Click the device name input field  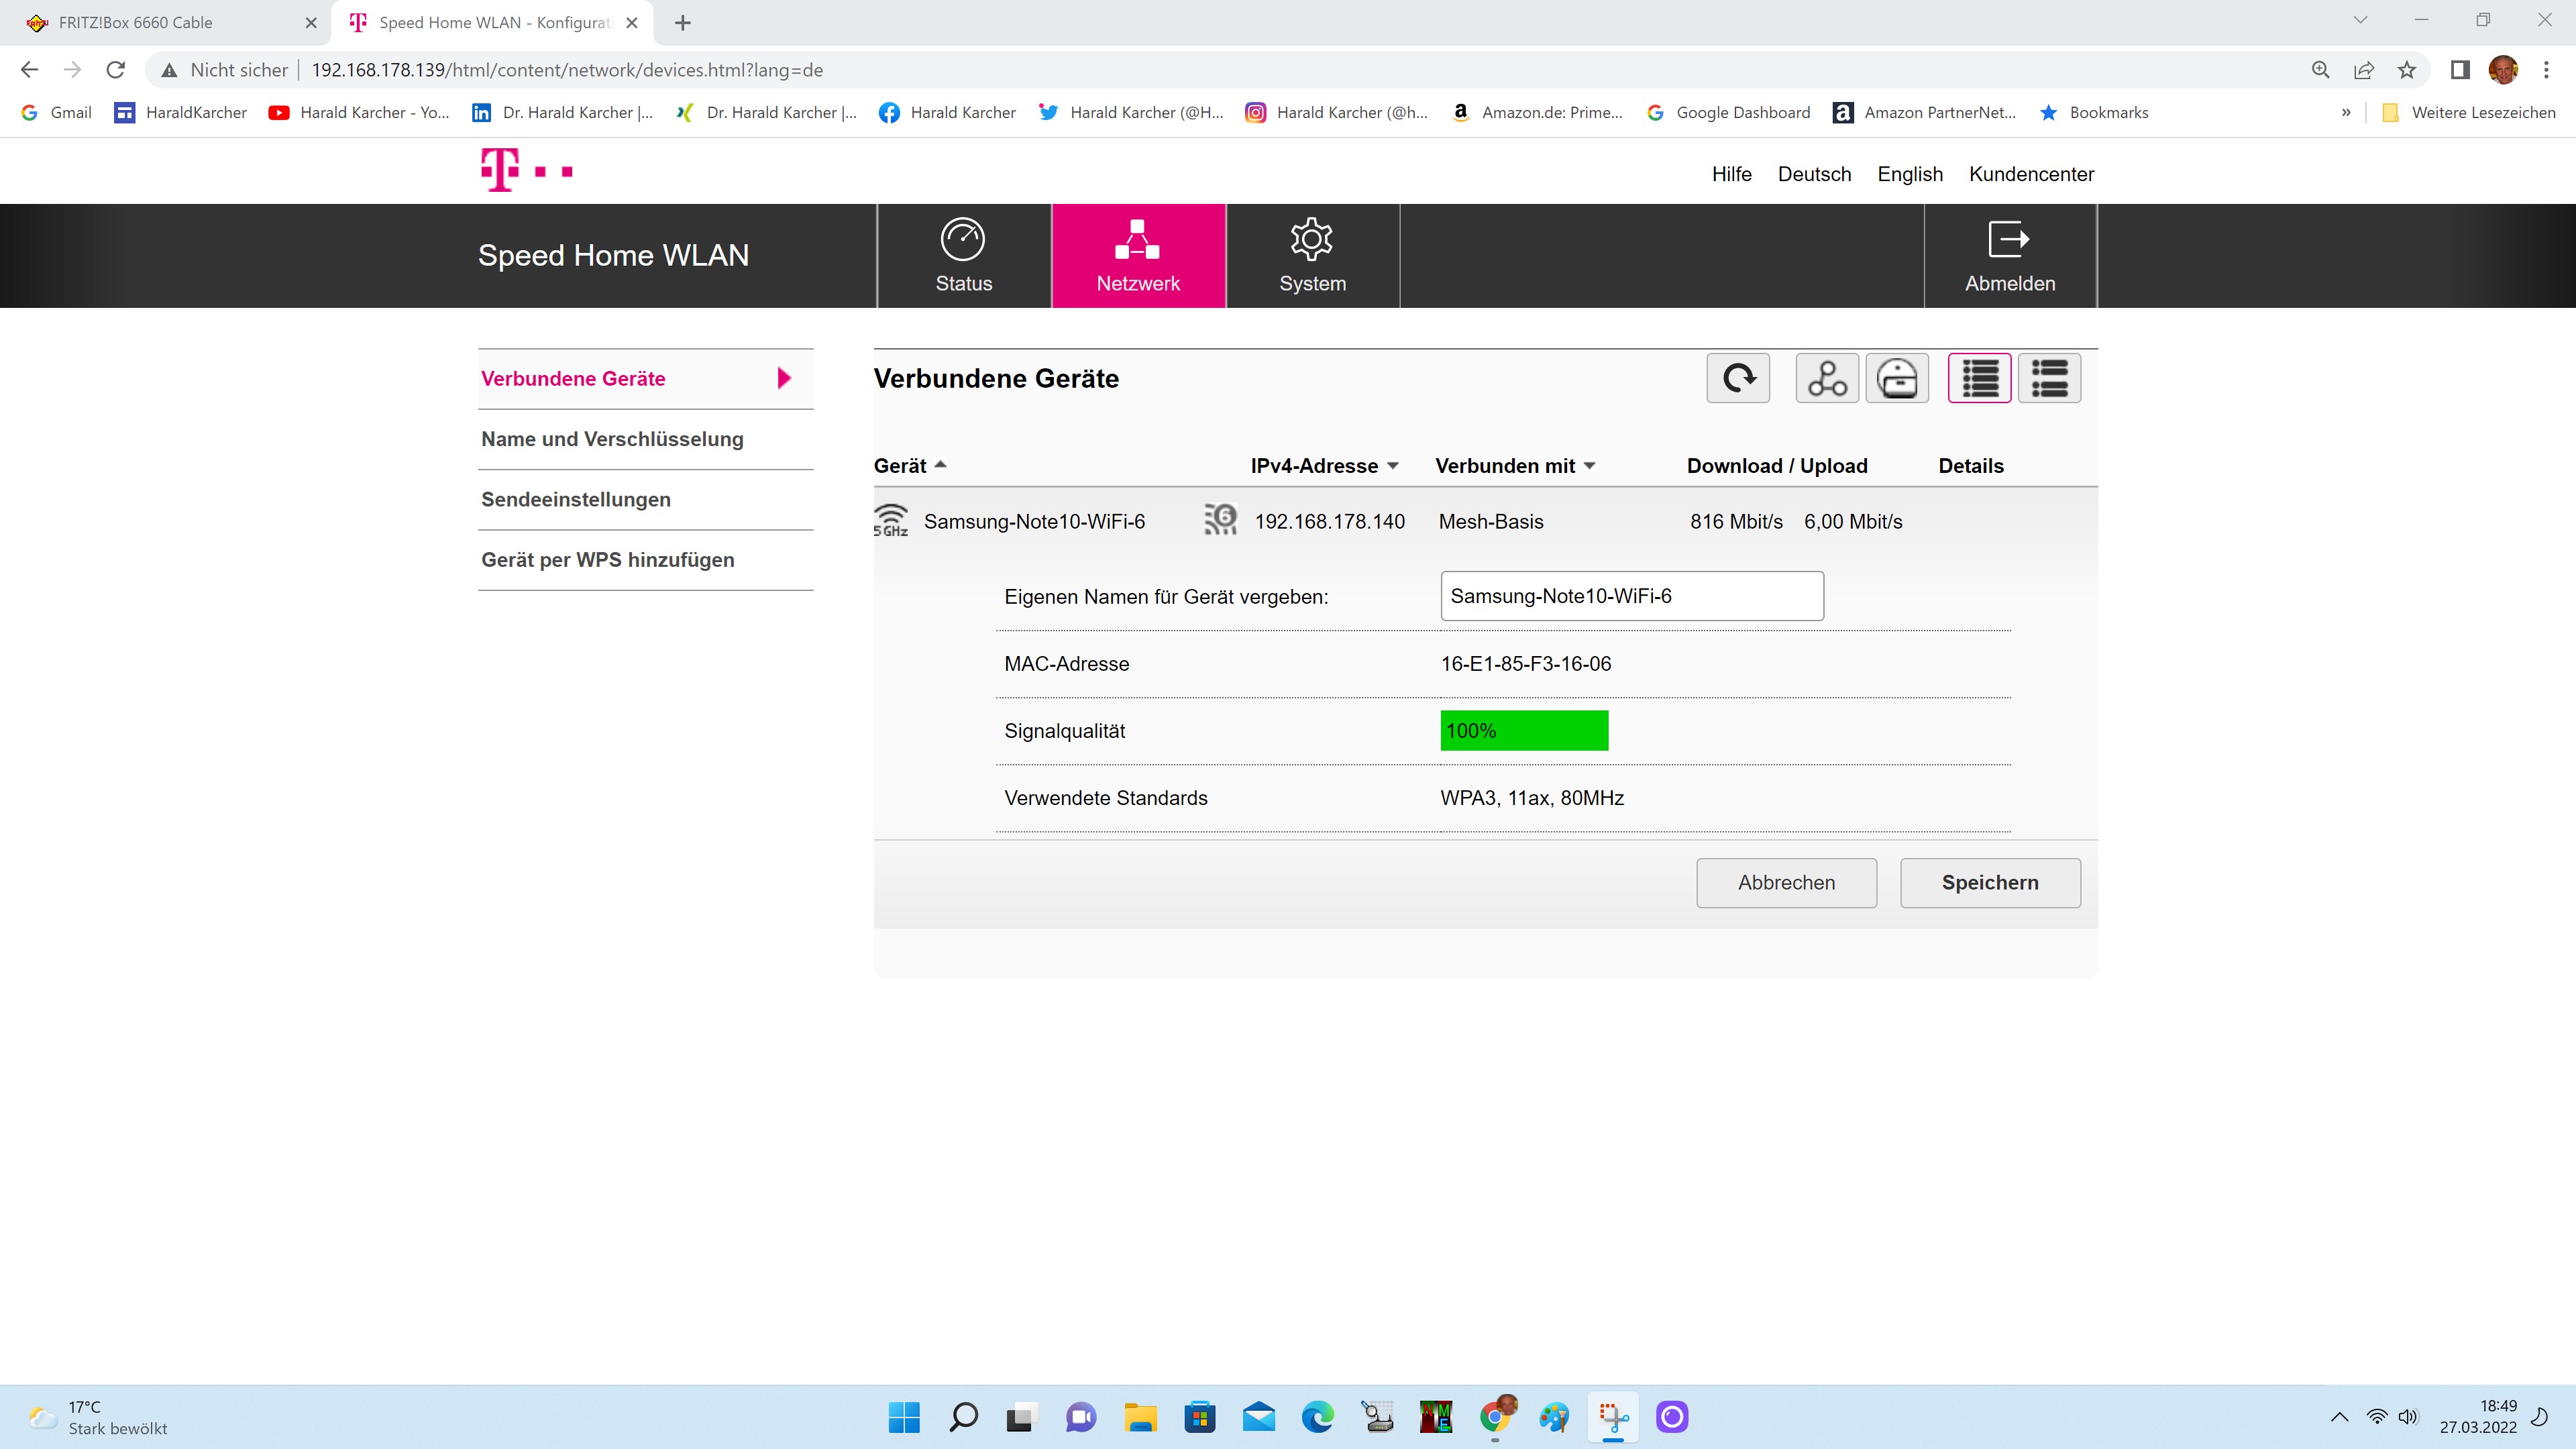point(1631,596)
